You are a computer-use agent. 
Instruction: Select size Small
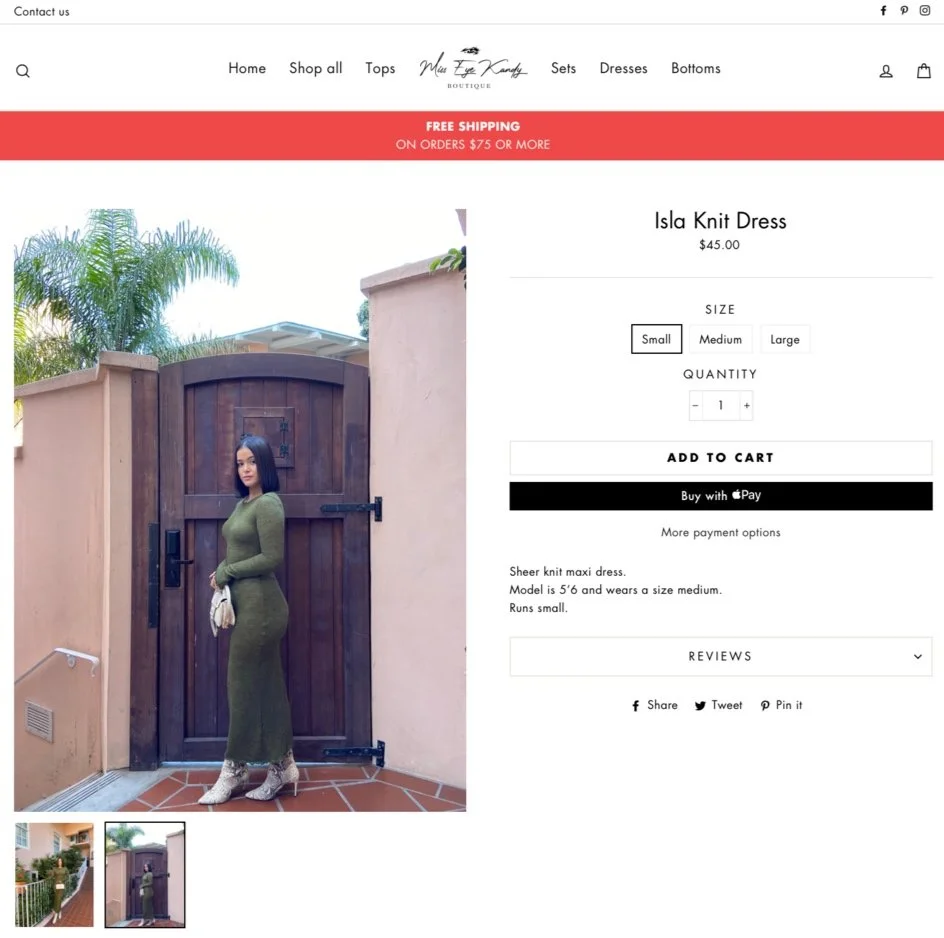coord(656,339)
